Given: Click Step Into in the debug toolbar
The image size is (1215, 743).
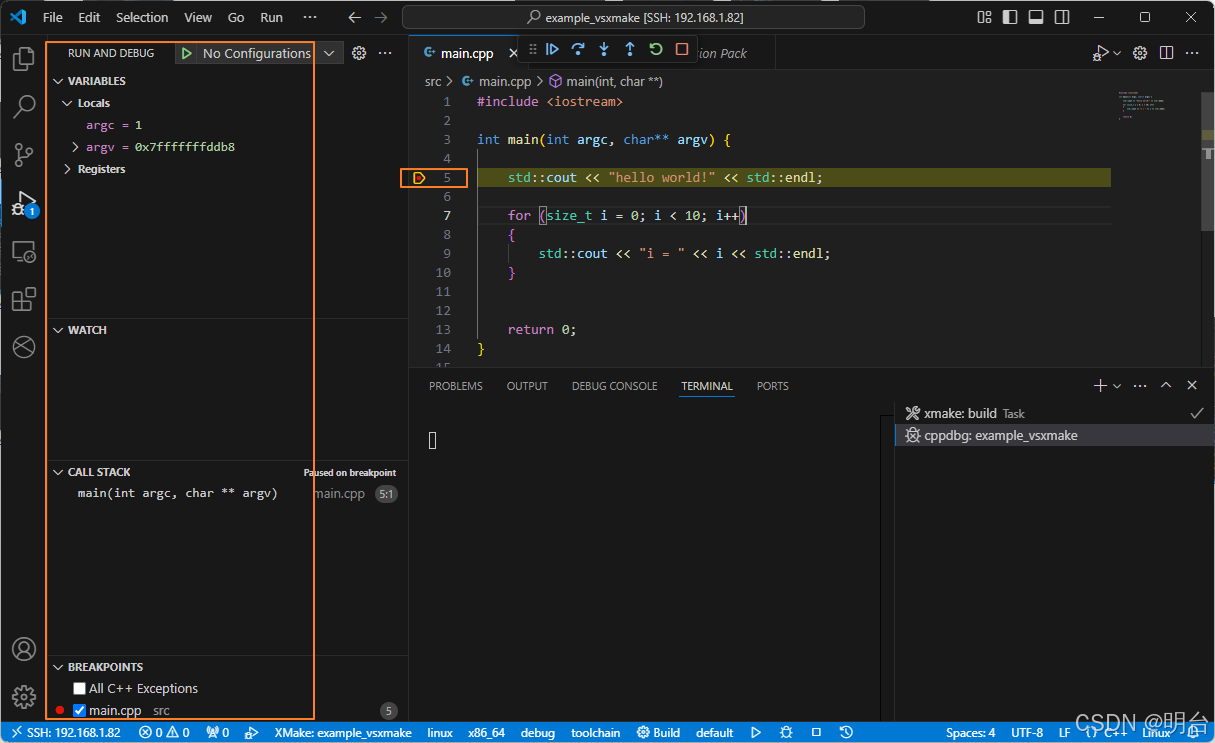Looking at the screenshot, I should tap(604, 49).
